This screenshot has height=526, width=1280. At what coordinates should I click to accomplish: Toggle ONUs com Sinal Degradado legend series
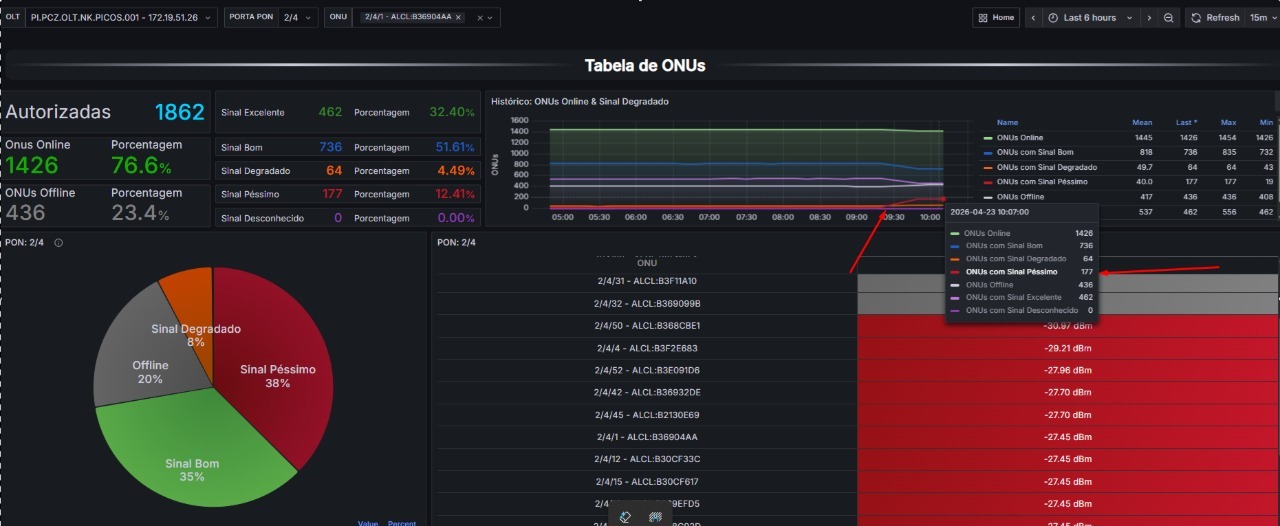1046,167
